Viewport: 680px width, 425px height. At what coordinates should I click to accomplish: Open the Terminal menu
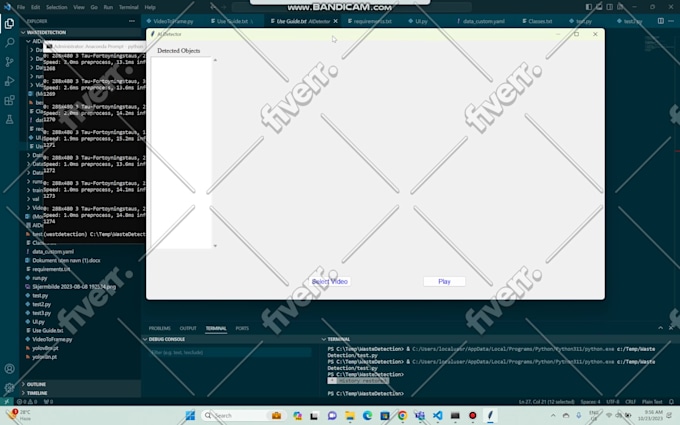129,7
